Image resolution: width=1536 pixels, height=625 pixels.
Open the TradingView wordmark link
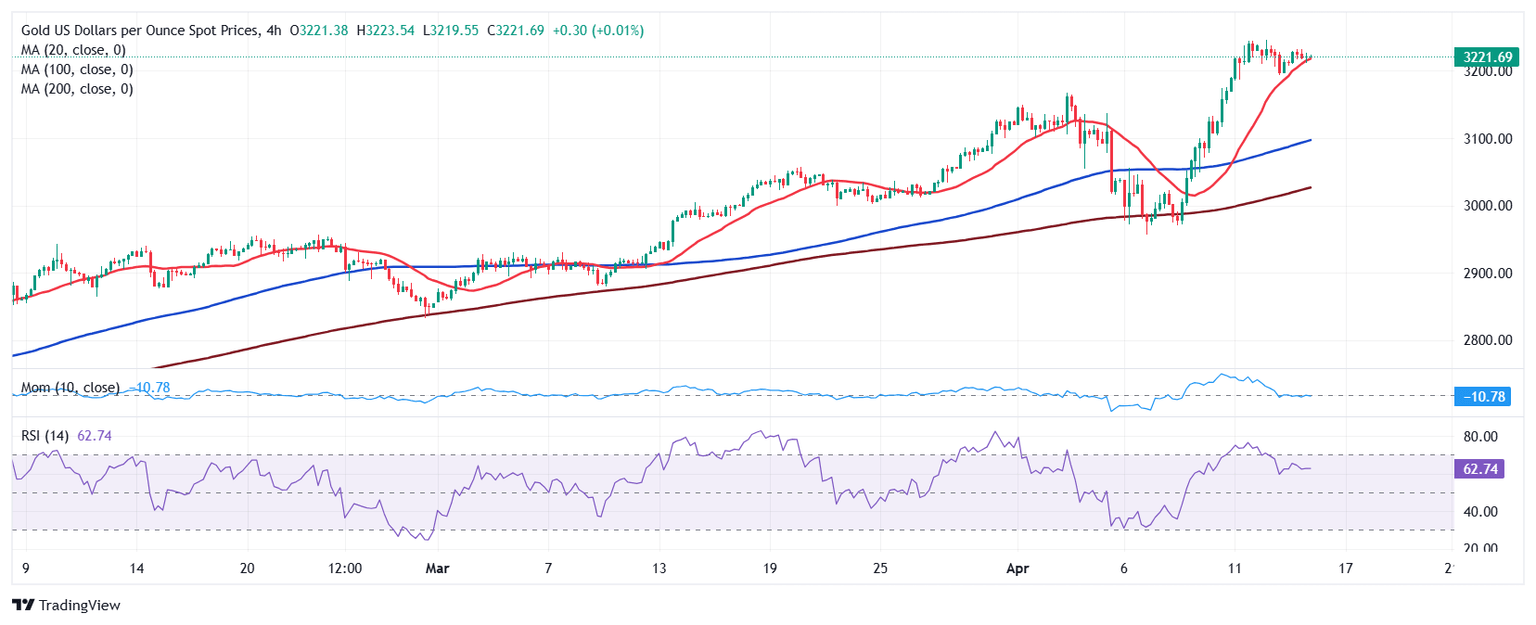(x=74, y=605)
